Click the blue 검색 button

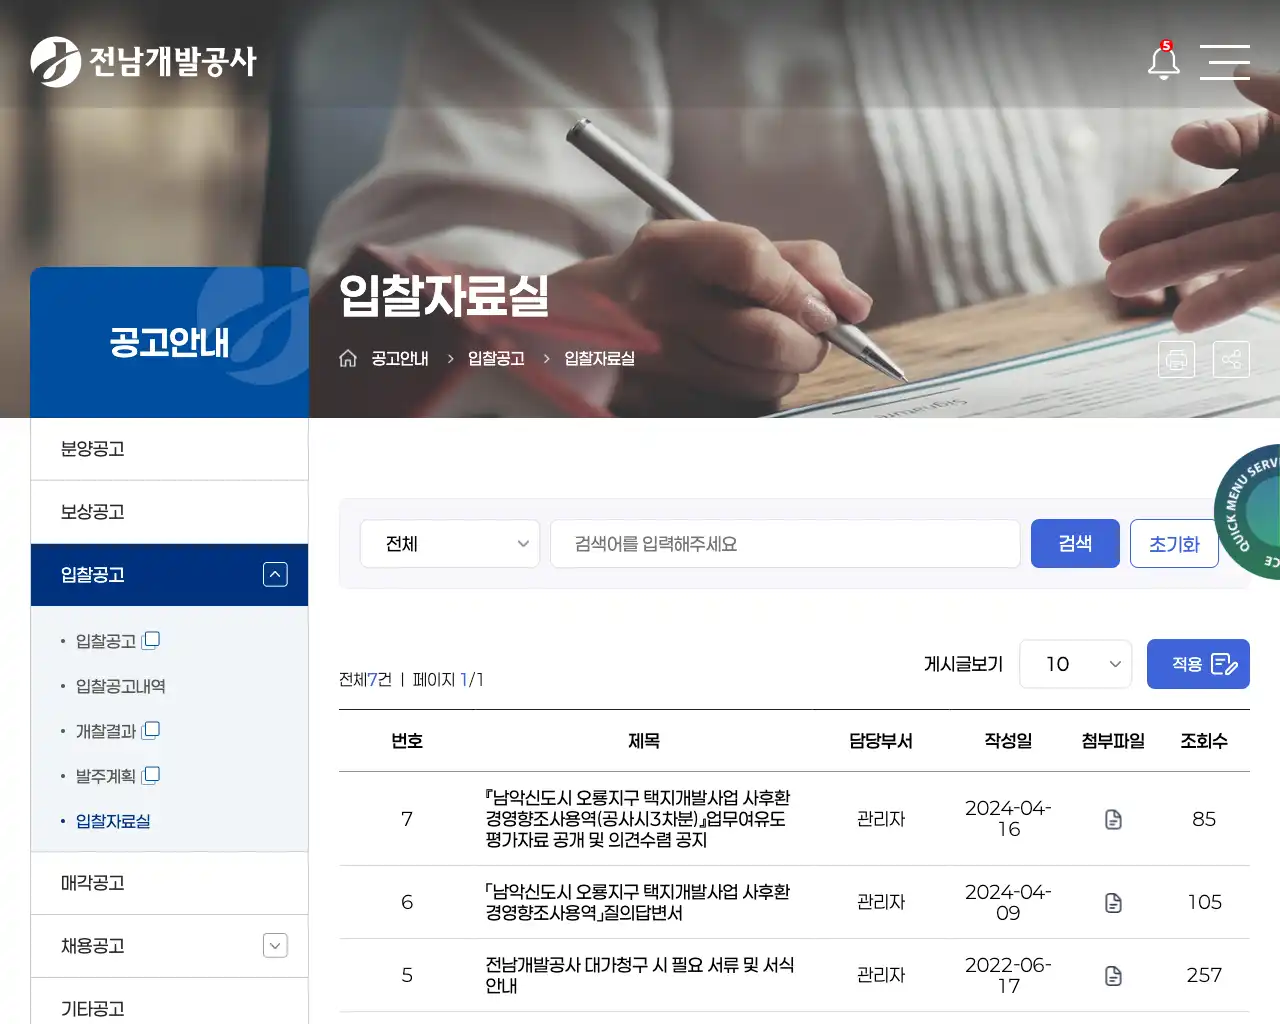pyautogui.click(x=1075, y=543)
